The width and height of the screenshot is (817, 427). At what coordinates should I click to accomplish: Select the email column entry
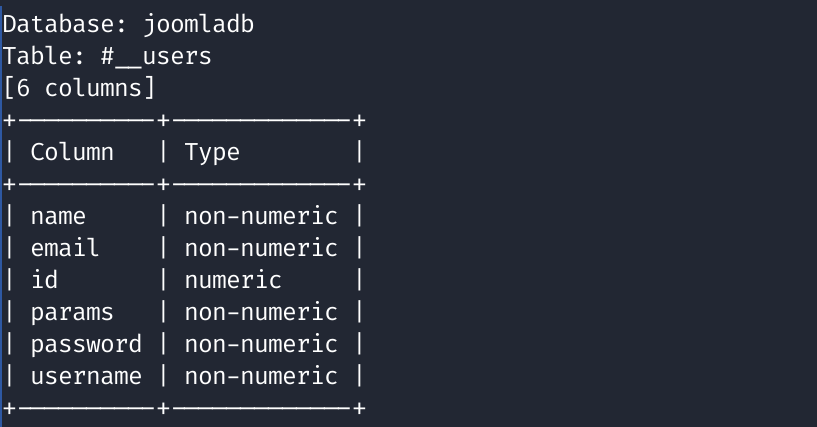pos(65,248)
